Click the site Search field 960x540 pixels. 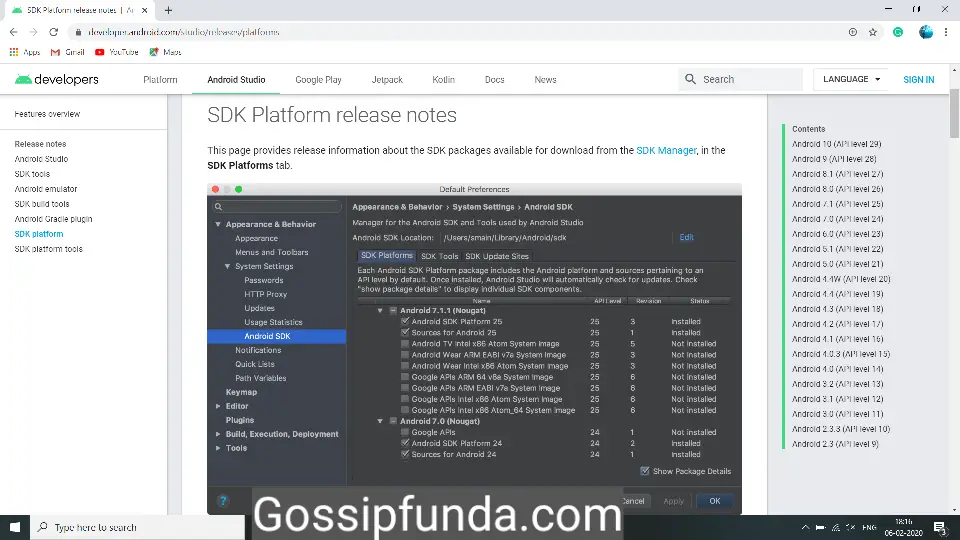tap(740, 79)
